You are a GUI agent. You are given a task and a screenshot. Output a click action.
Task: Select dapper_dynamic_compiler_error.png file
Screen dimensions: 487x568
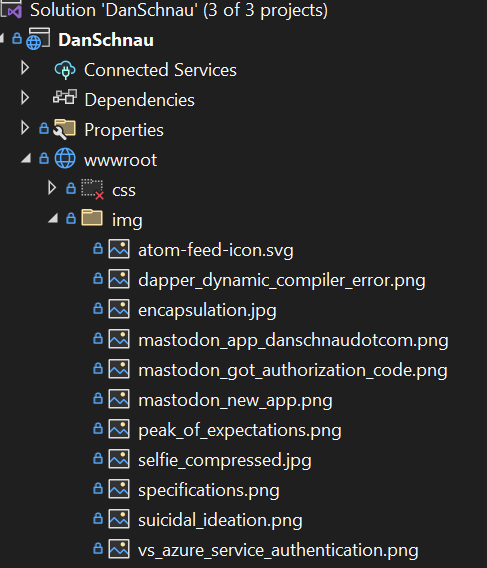[x=282, y=280]
